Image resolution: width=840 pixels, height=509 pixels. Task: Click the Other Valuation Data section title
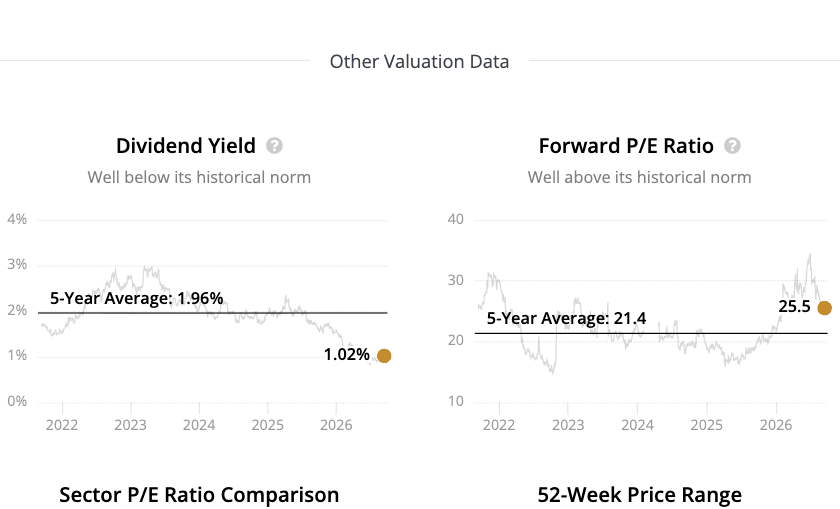point(419,62)
